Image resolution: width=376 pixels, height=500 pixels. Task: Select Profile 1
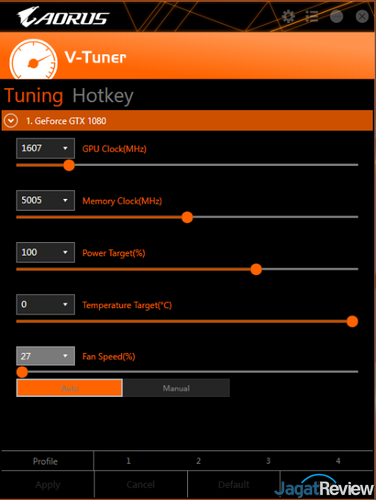point(128,461)
